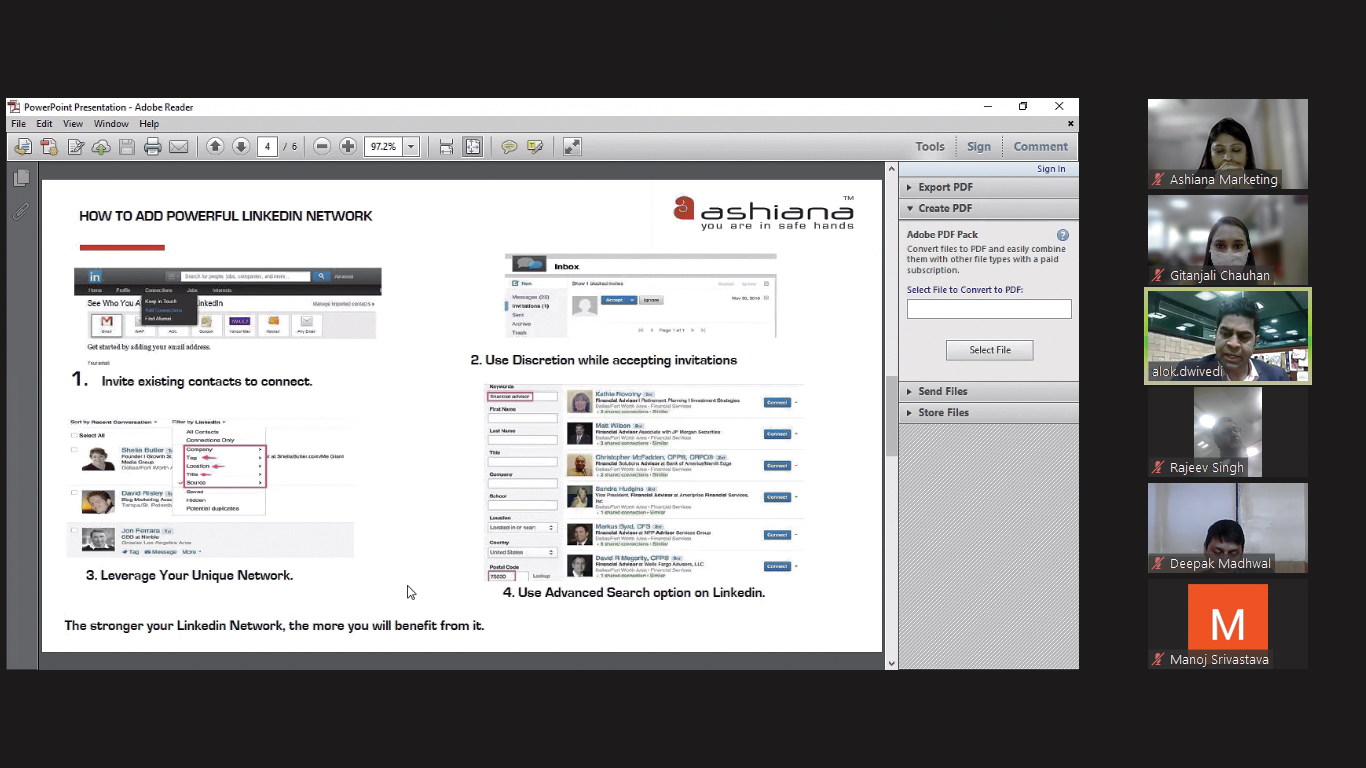Select Manoj Srivastava's avatar tile
The width and height of the screenshot is (1366, 768).
click(1228, 624)
